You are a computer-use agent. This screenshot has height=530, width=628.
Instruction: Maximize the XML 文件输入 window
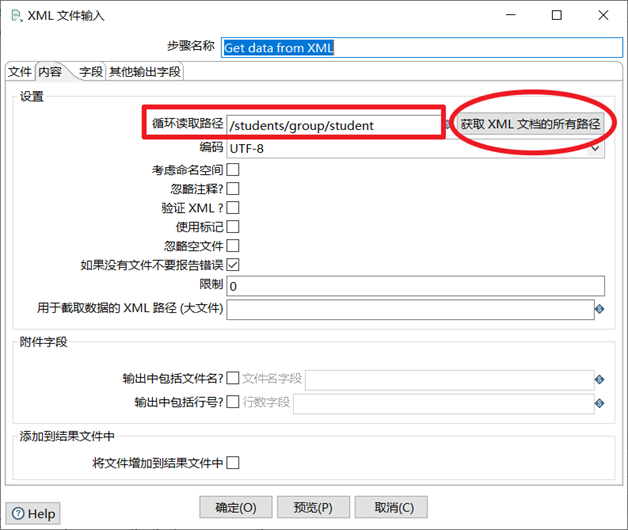[x=557, y=15]
